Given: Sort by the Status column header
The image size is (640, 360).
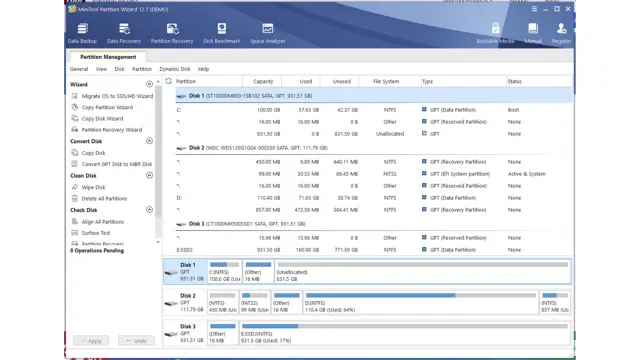Looking at the screenshot, I should tap(539, 81).
